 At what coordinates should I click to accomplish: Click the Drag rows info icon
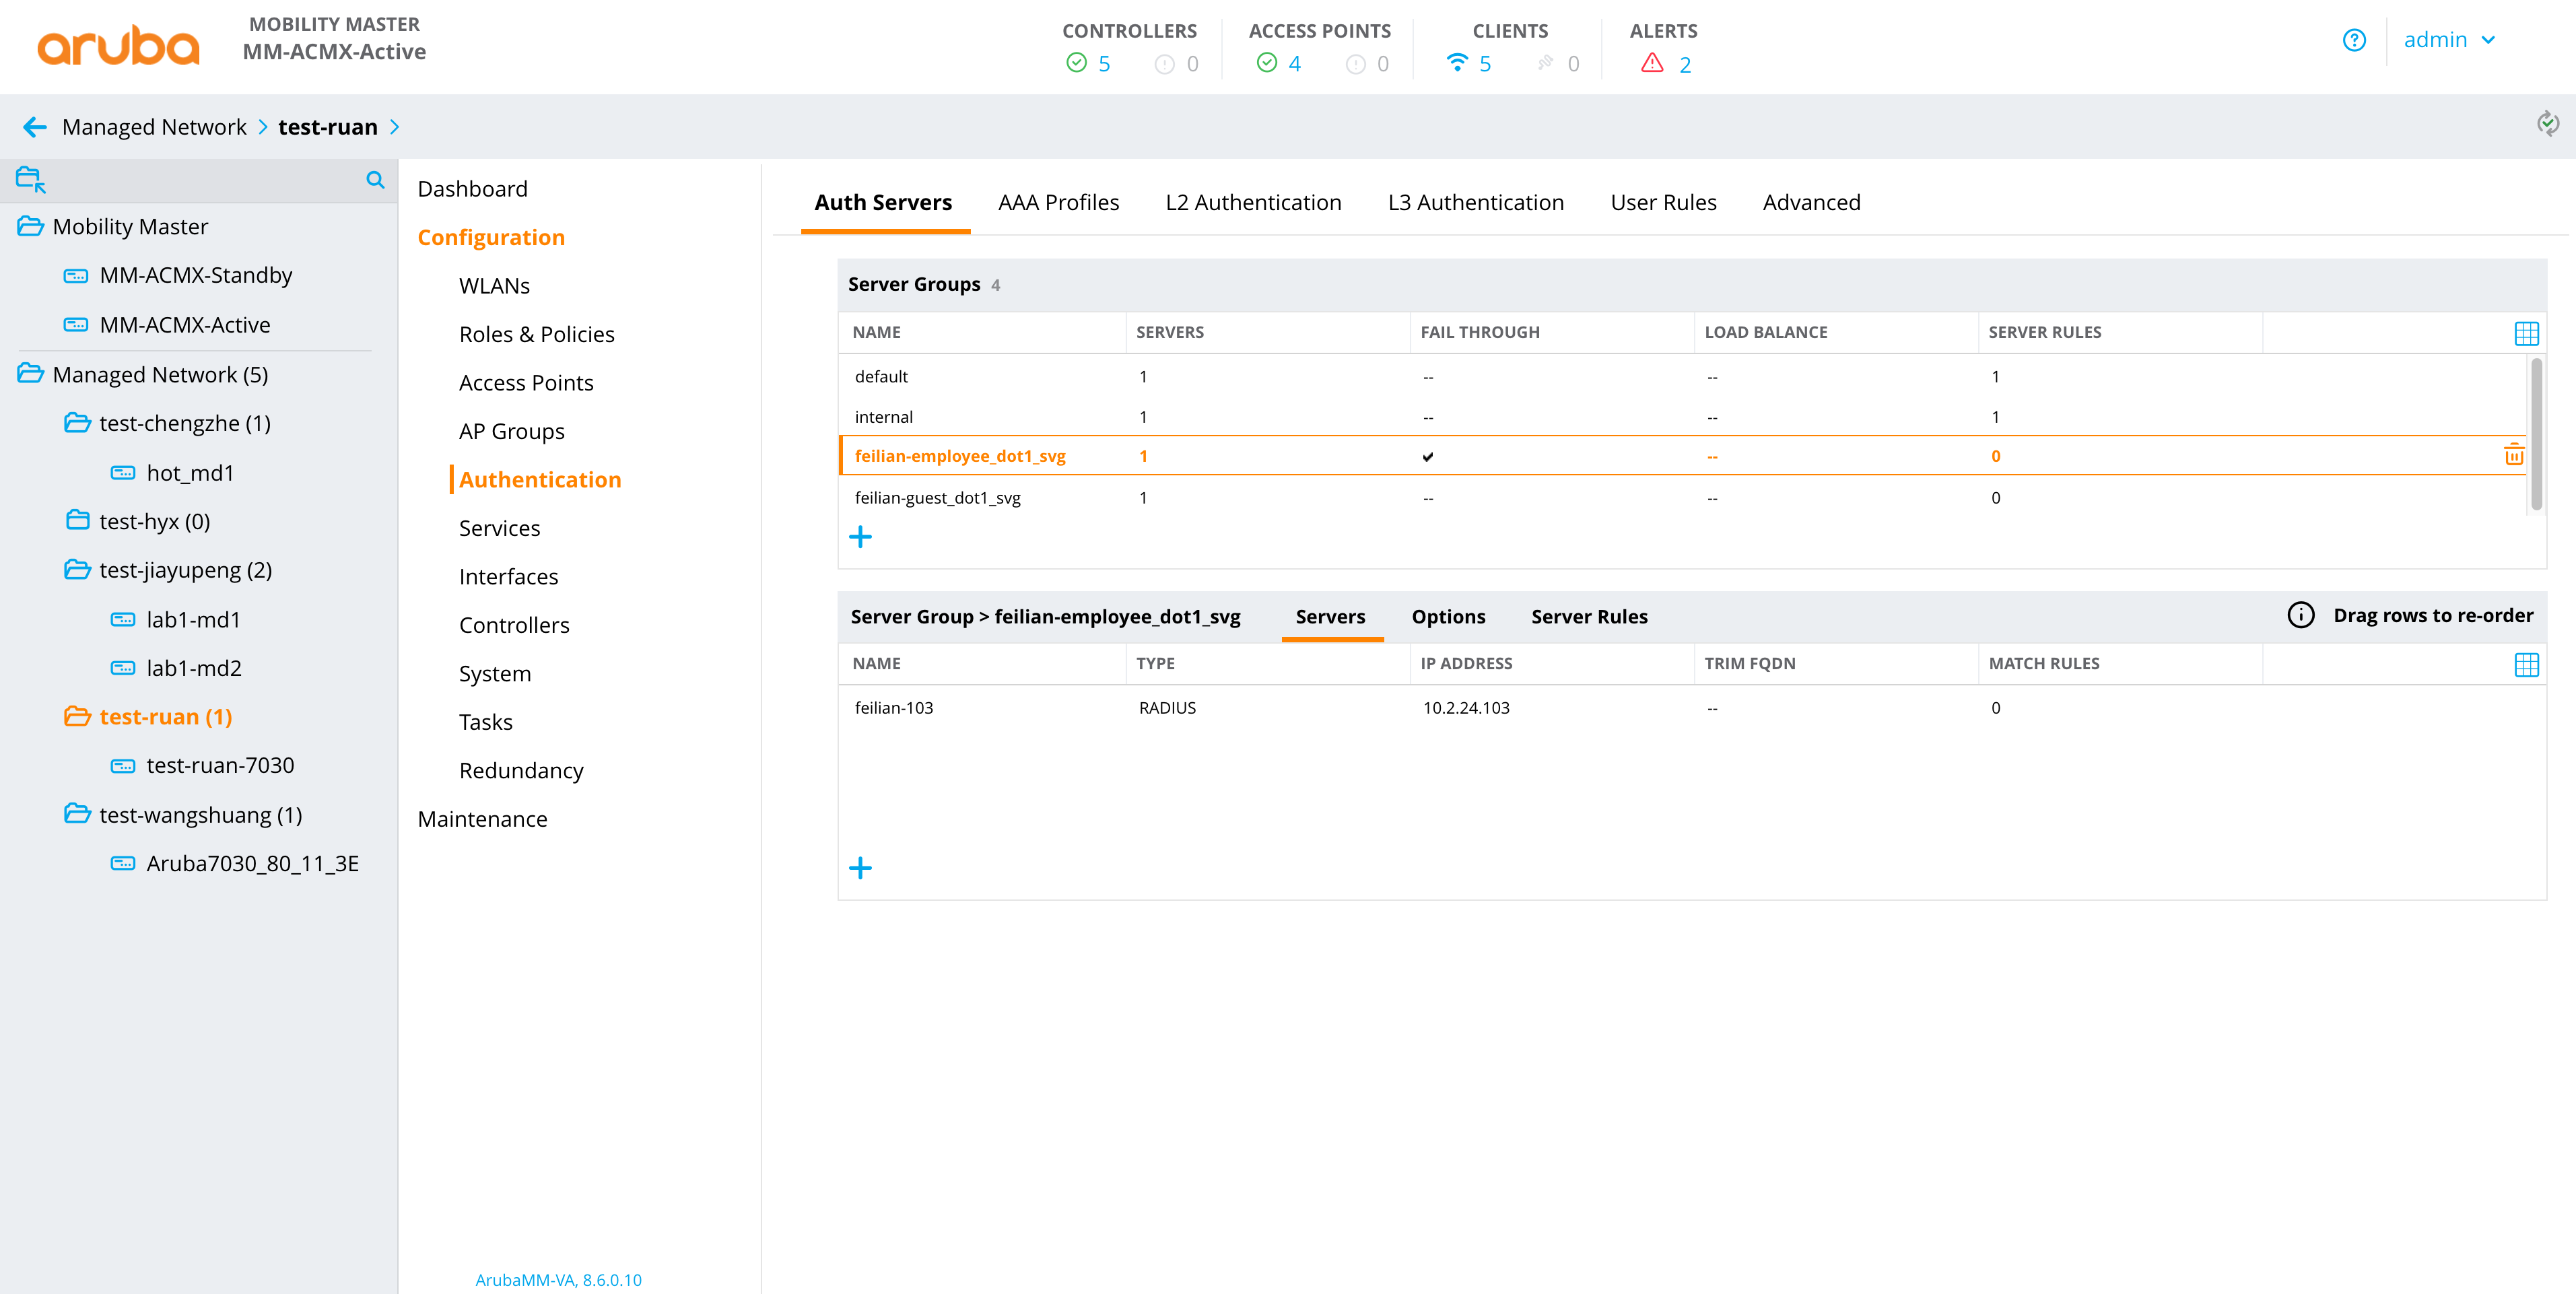[2300, 615]
